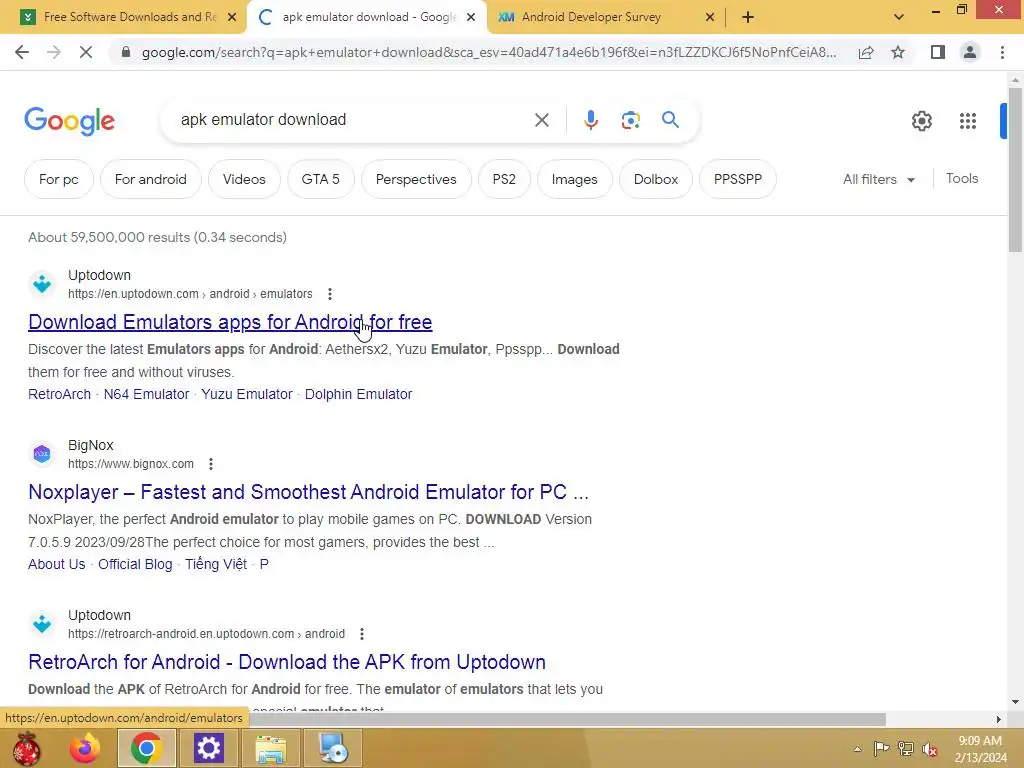This screenshot has width=1024, height=768.
Task: Expand the All filters dropdown
Action: pyautogui.click(x=878, y=179)
